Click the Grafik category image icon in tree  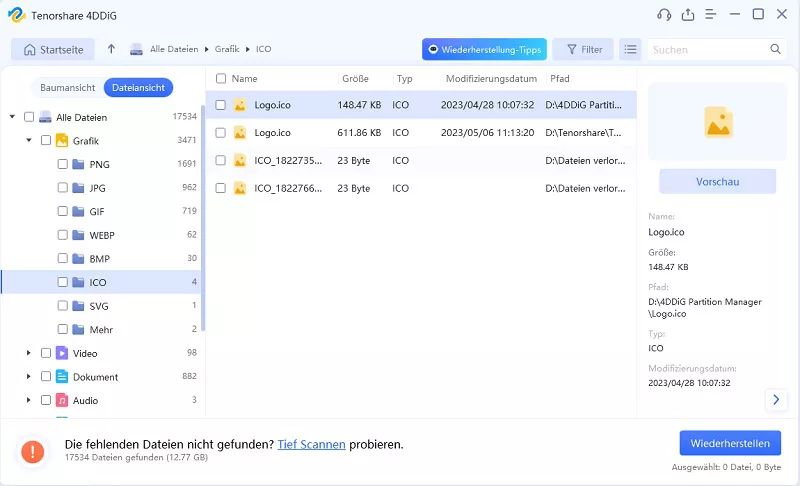tap(62, 140)
